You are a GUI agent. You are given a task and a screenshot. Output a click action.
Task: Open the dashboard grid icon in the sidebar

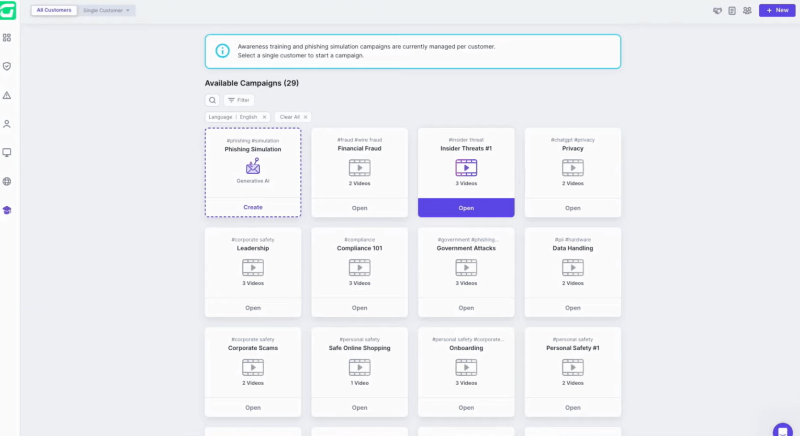pos(7,38)
